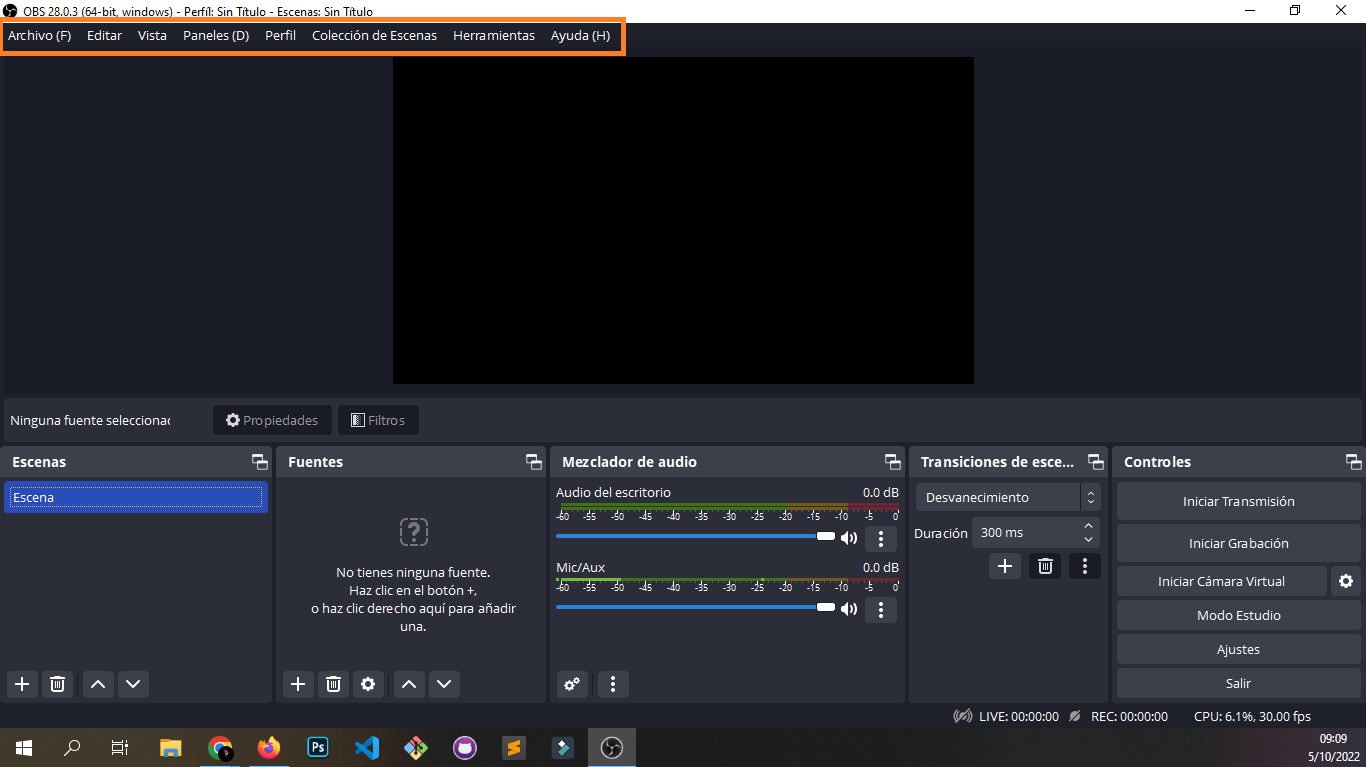1366x767 pixels.
Task: Remove transition using trash icon
Action: tap(1045, 566)
